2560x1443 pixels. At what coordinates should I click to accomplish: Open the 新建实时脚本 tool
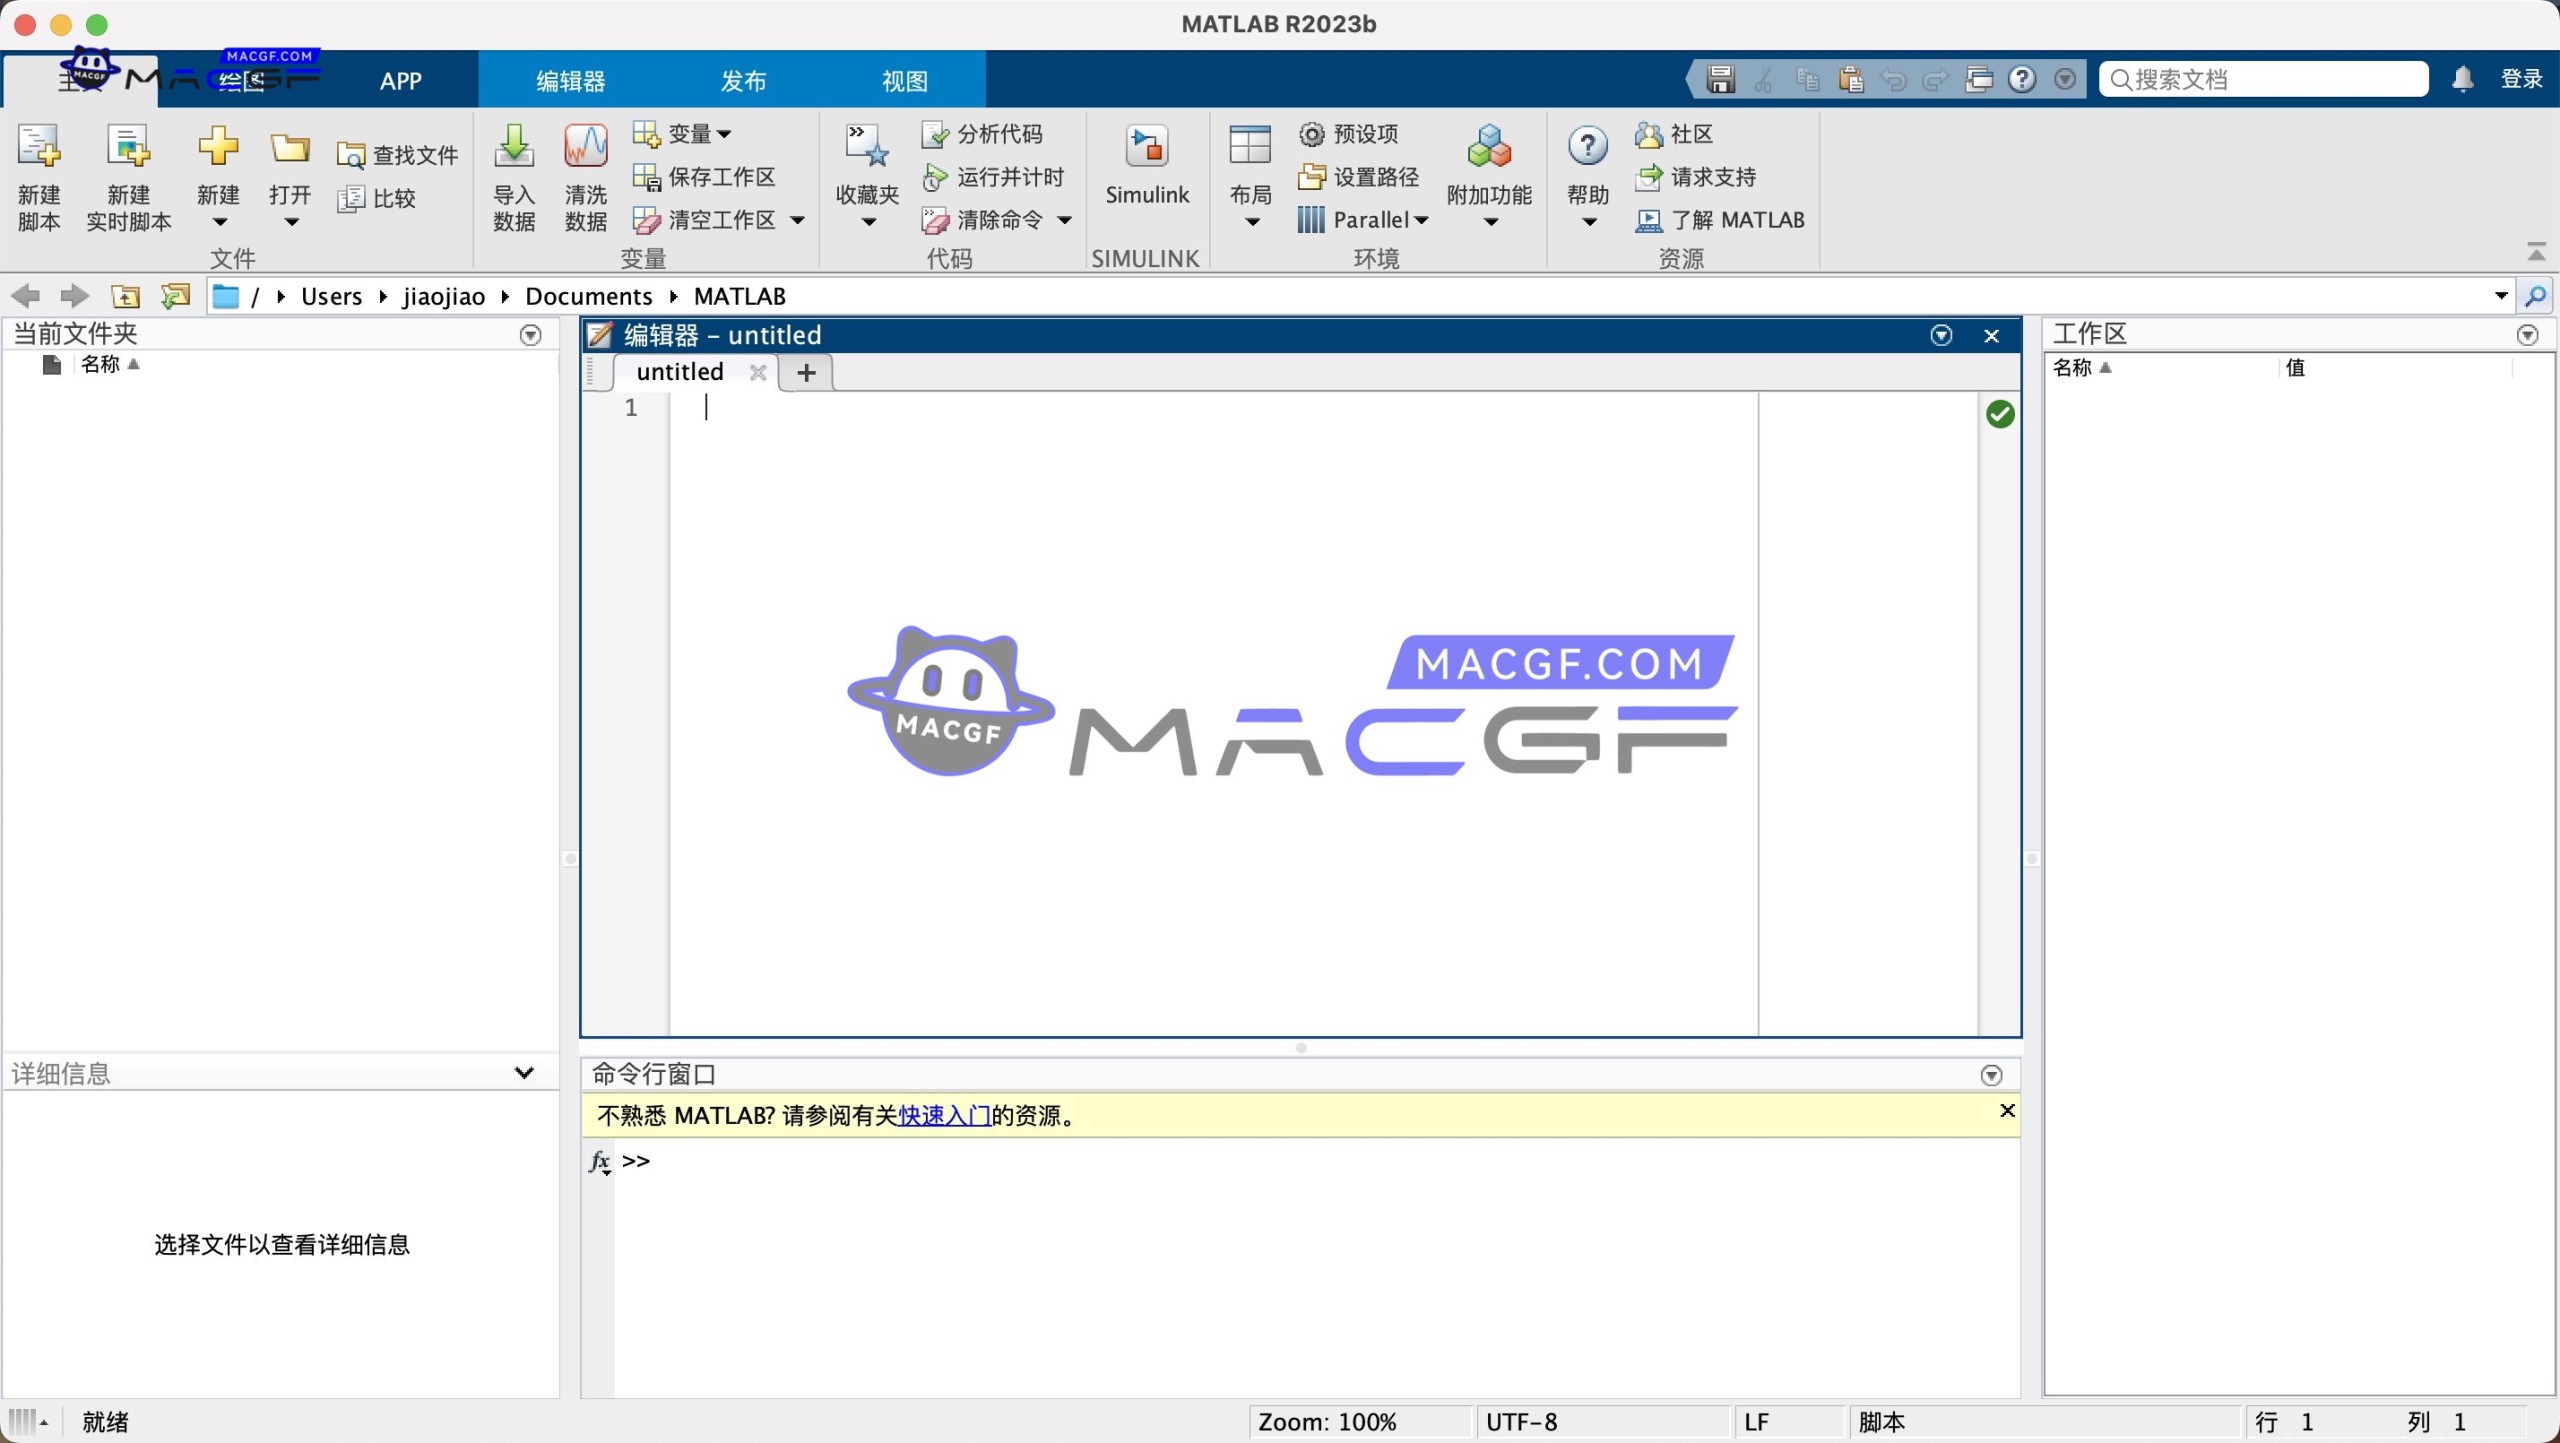pyautogui.click(x=127, y=177)
